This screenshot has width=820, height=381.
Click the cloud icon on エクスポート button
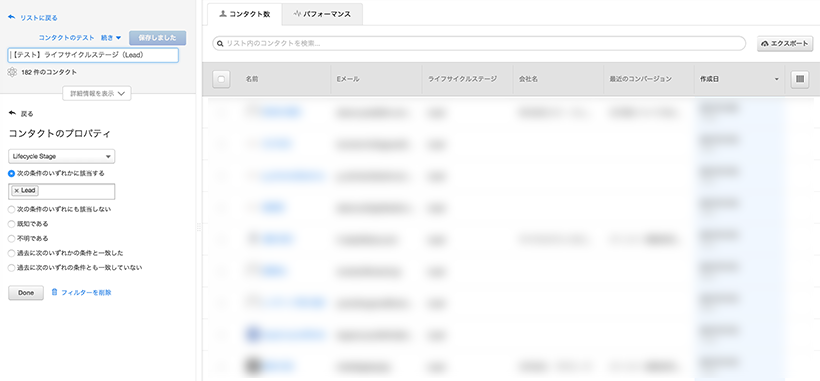pyautogui.click(x=765, y=44)
